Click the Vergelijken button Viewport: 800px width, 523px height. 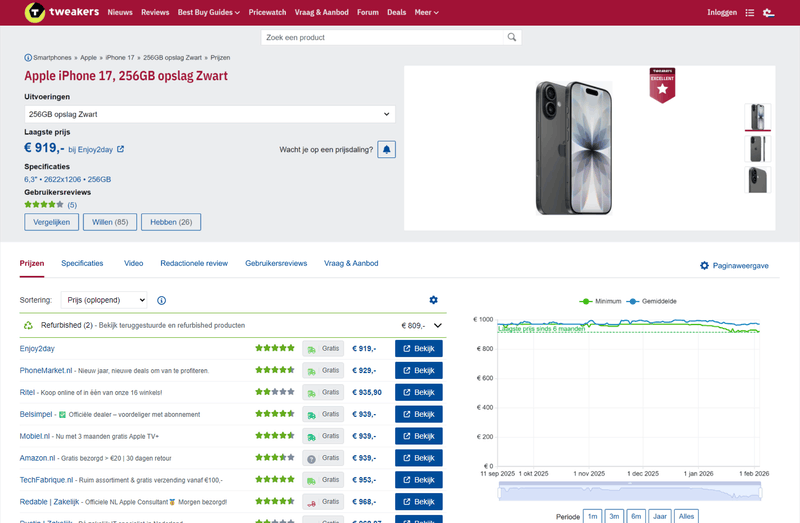pyautogui.click(x=52, y=222)
